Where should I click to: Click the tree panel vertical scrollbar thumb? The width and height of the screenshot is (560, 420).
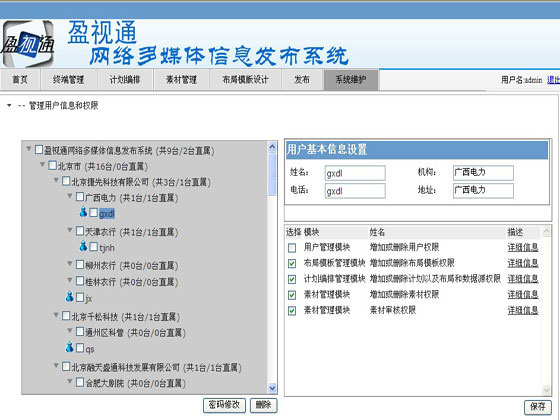click(272, 174)
